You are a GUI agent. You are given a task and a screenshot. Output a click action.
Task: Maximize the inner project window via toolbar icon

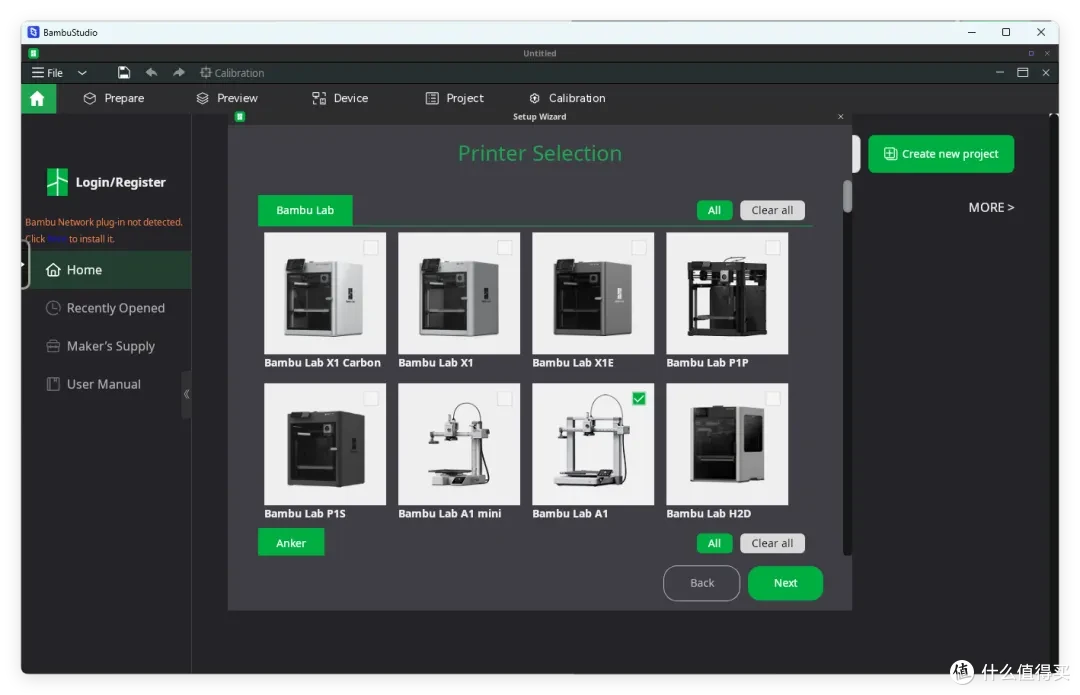(1023, 72)
